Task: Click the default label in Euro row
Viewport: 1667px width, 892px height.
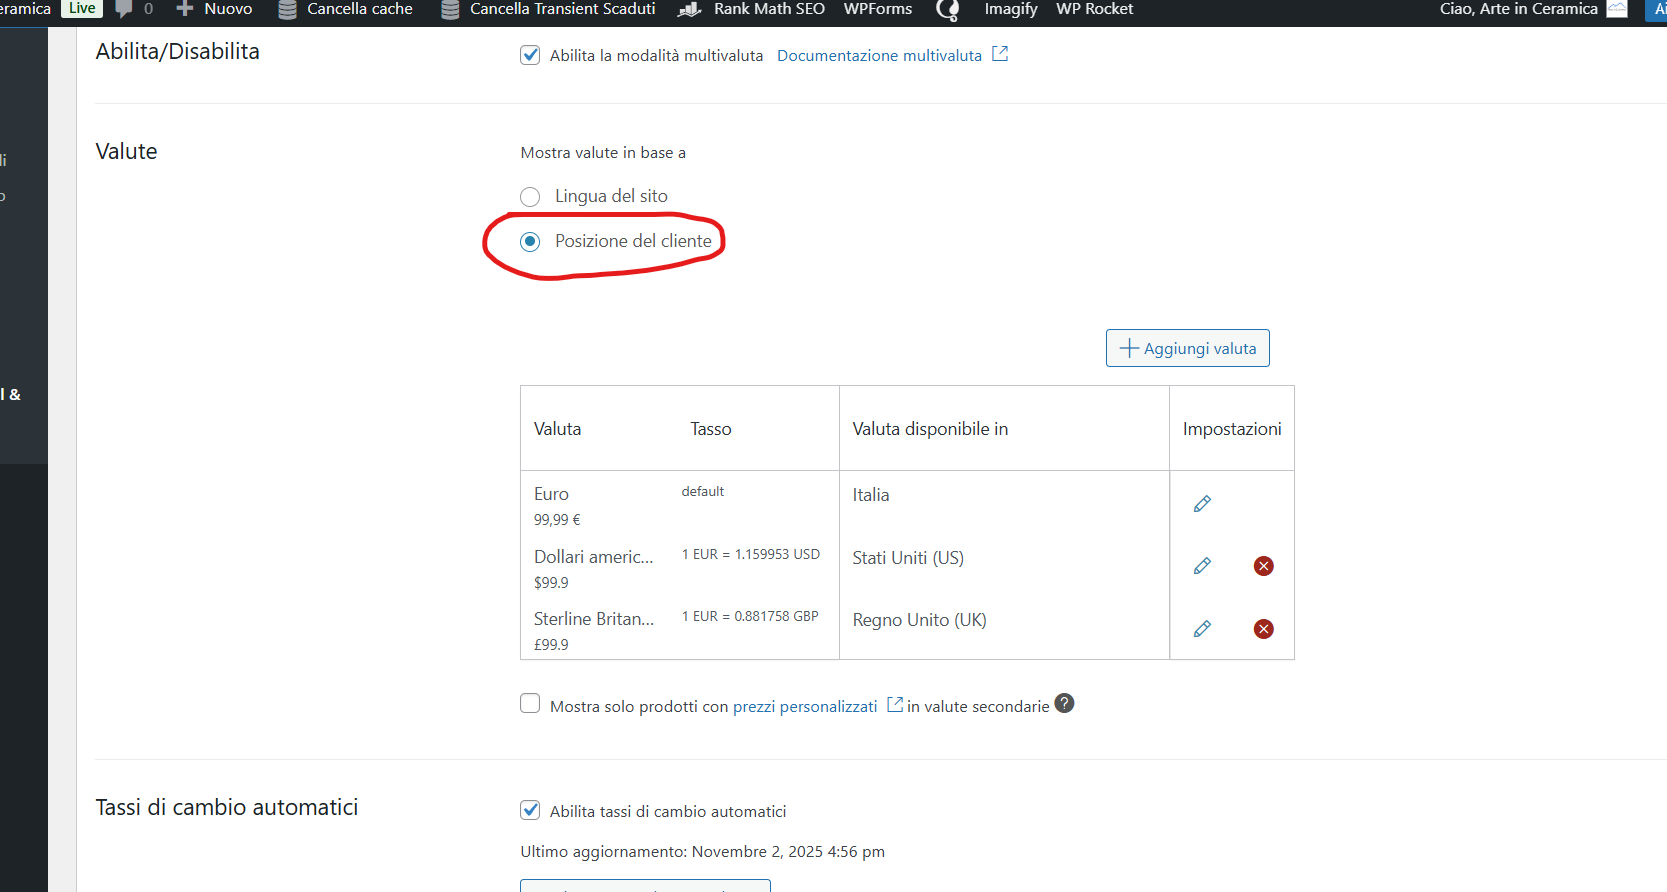Action: point(703,491)
